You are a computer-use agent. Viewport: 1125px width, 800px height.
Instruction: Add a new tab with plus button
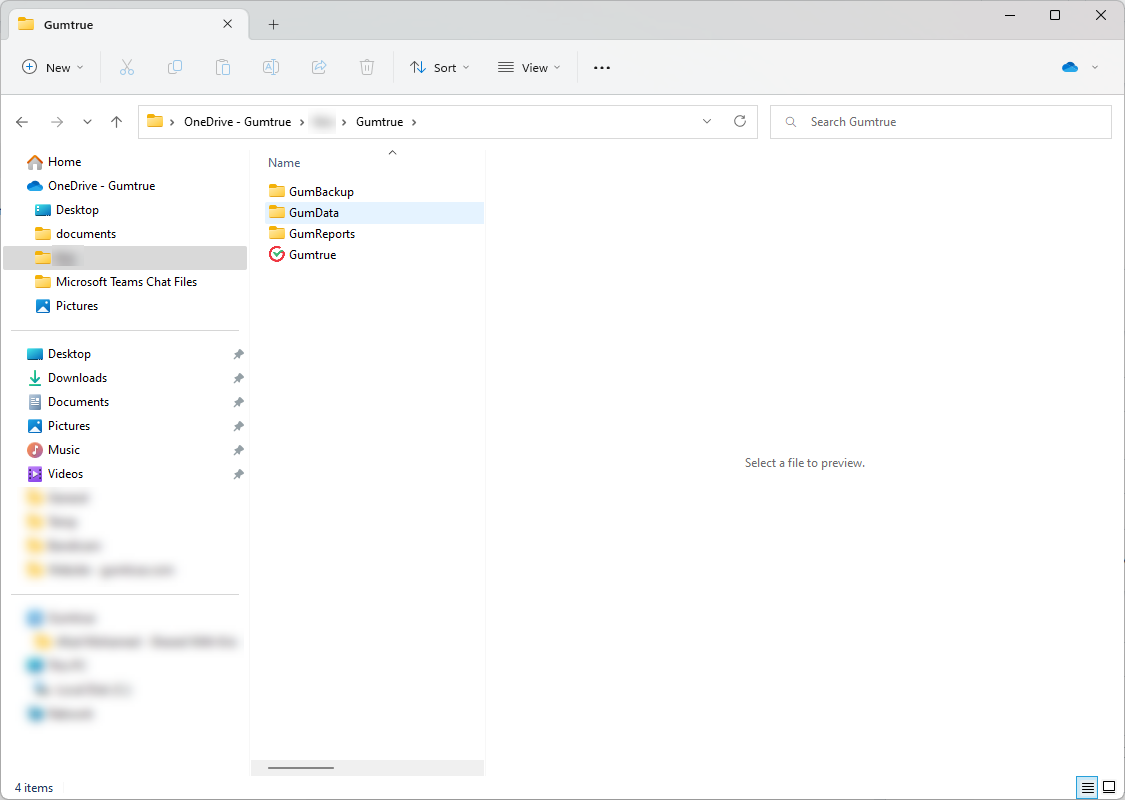(273, 24)
